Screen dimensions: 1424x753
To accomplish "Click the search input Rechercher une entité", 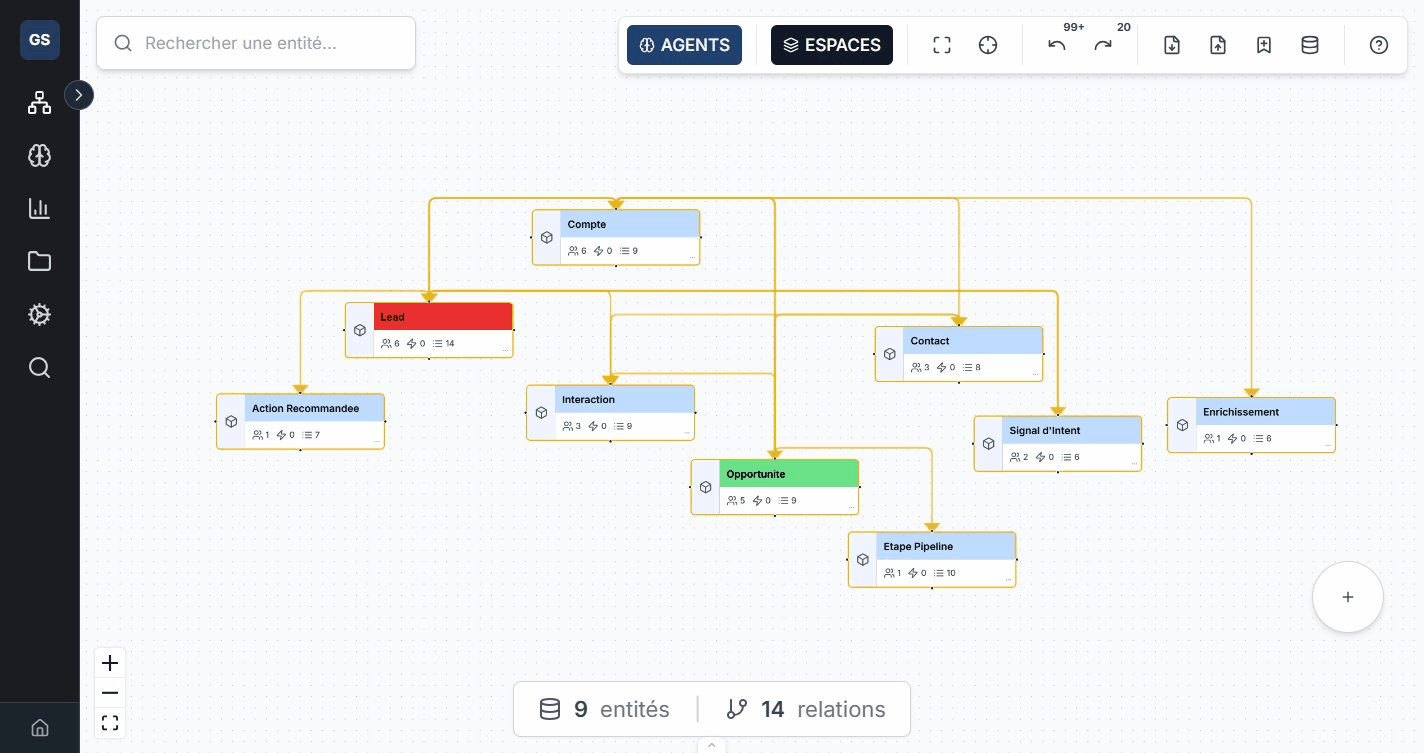I will click(x=256, y=43).
